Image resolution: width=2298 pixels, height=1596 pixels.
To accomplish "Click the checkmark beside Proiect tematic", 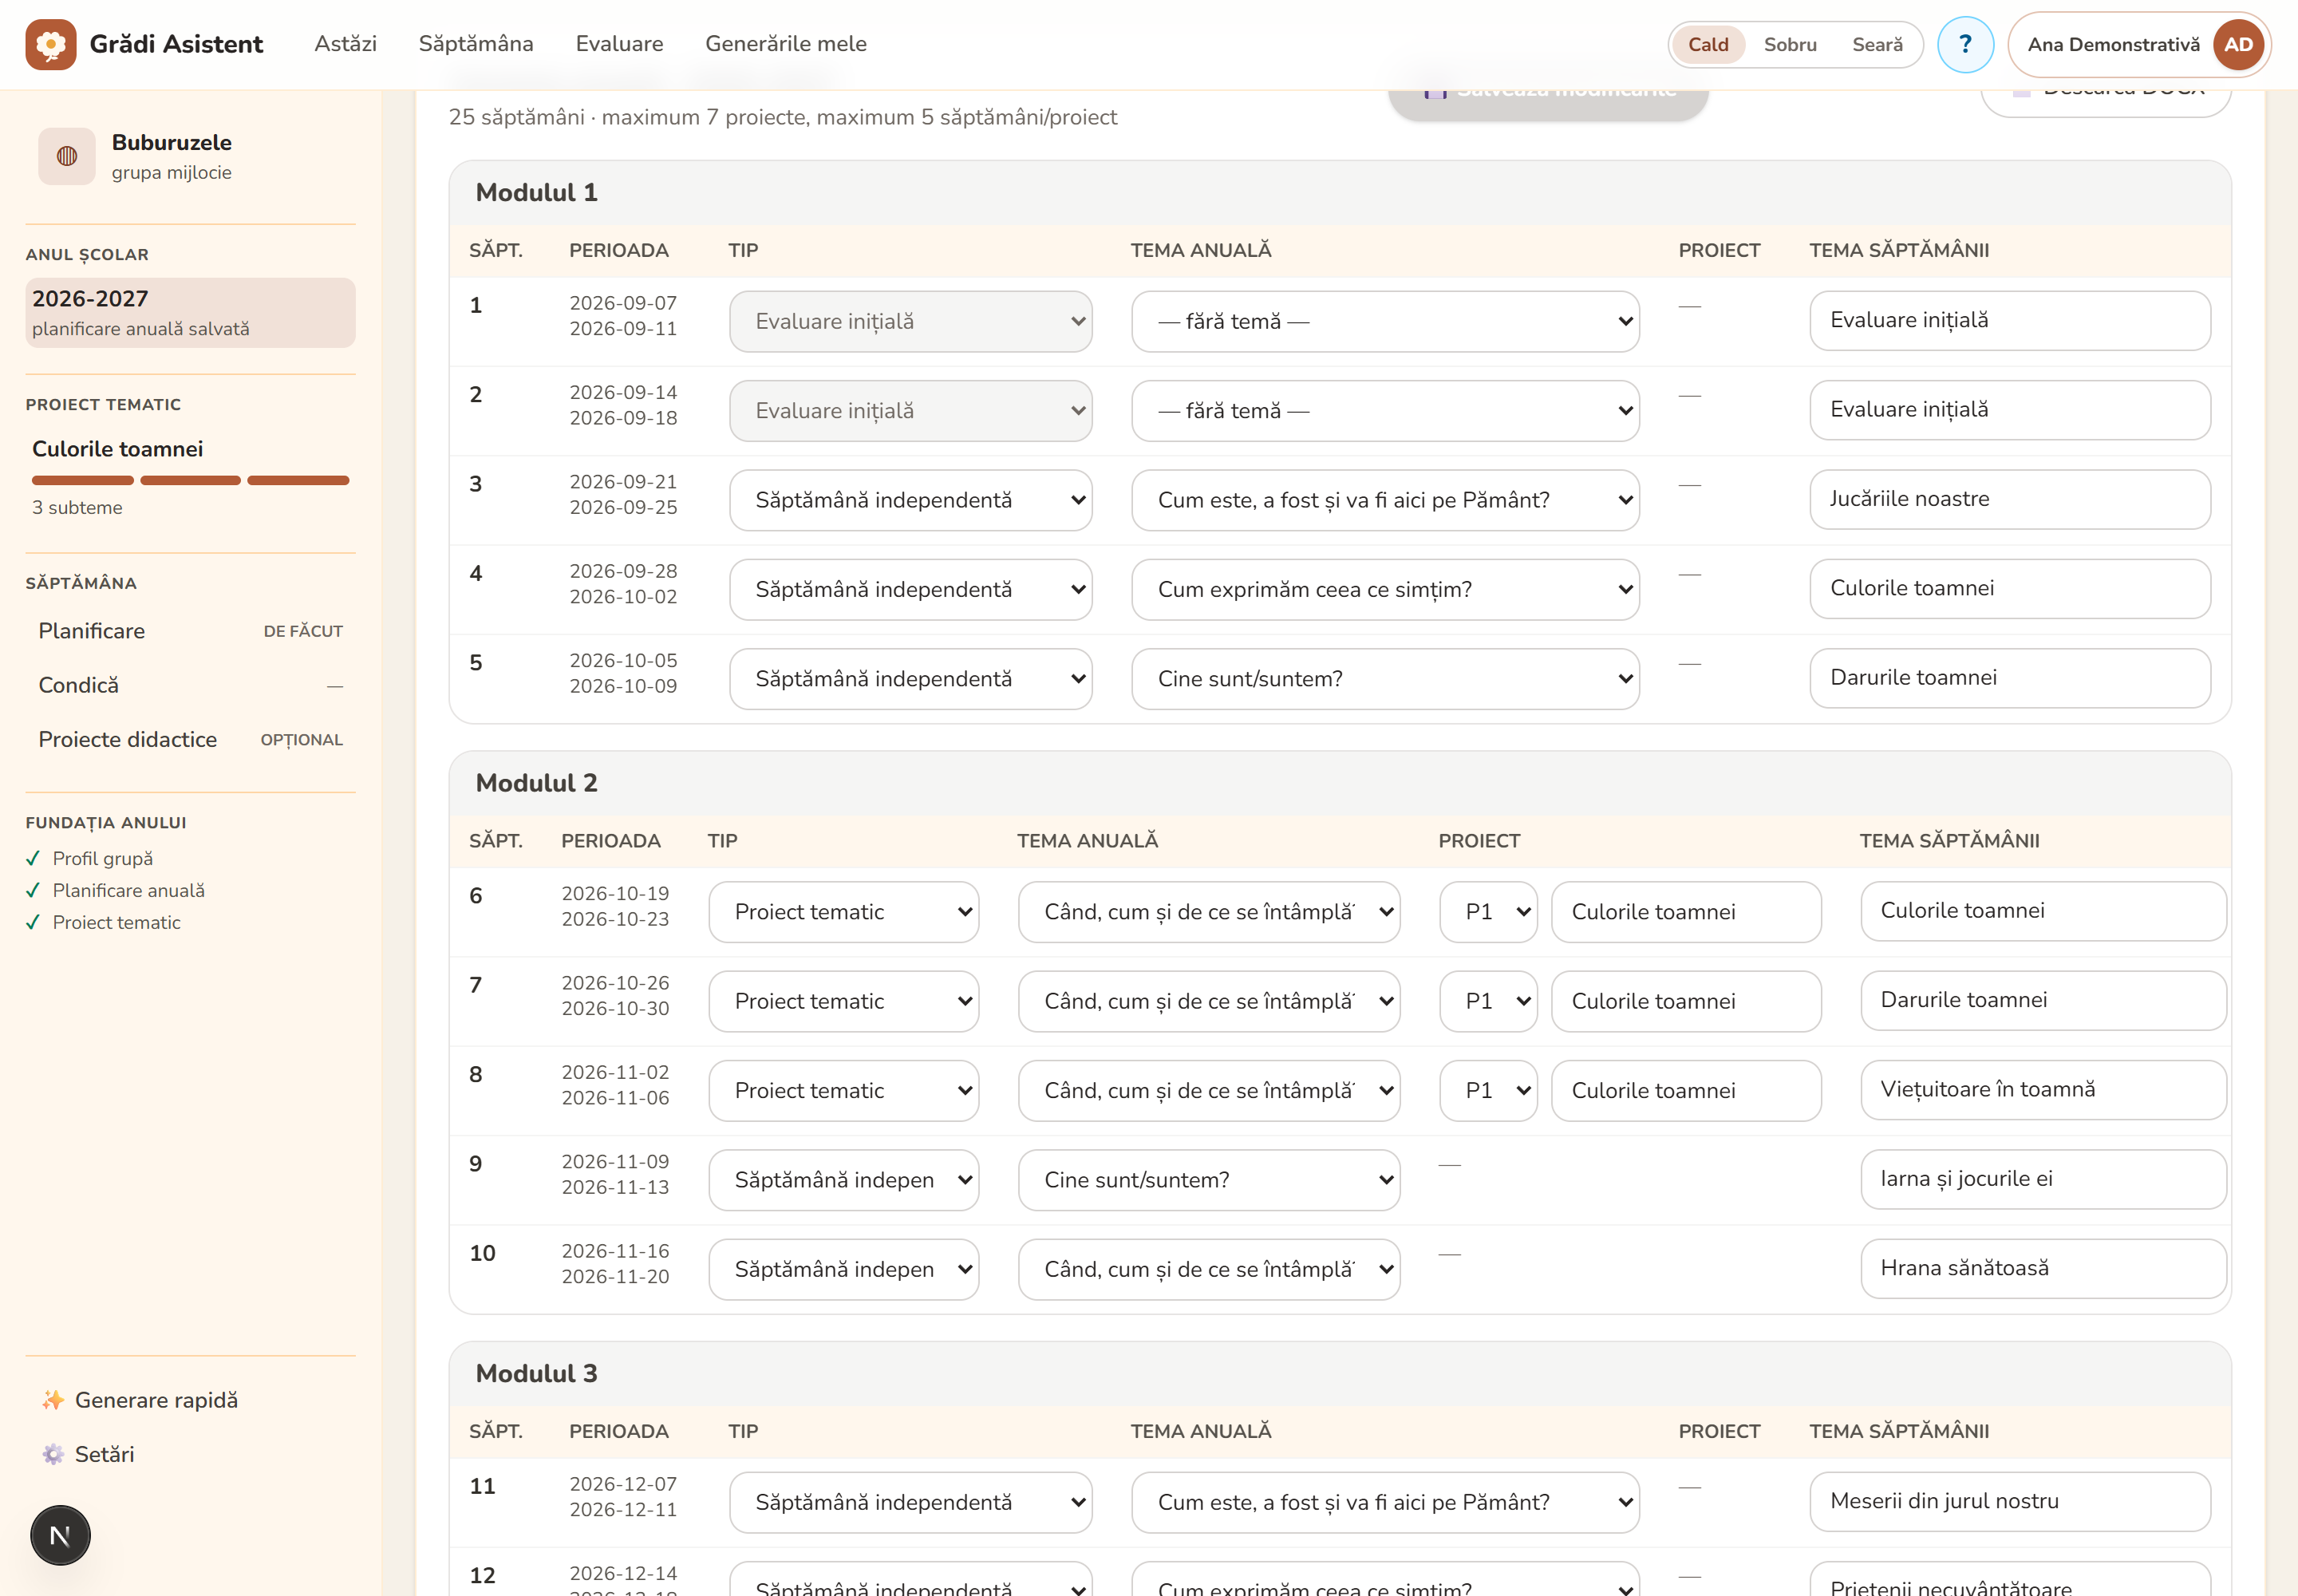I will tap(33, 922).
